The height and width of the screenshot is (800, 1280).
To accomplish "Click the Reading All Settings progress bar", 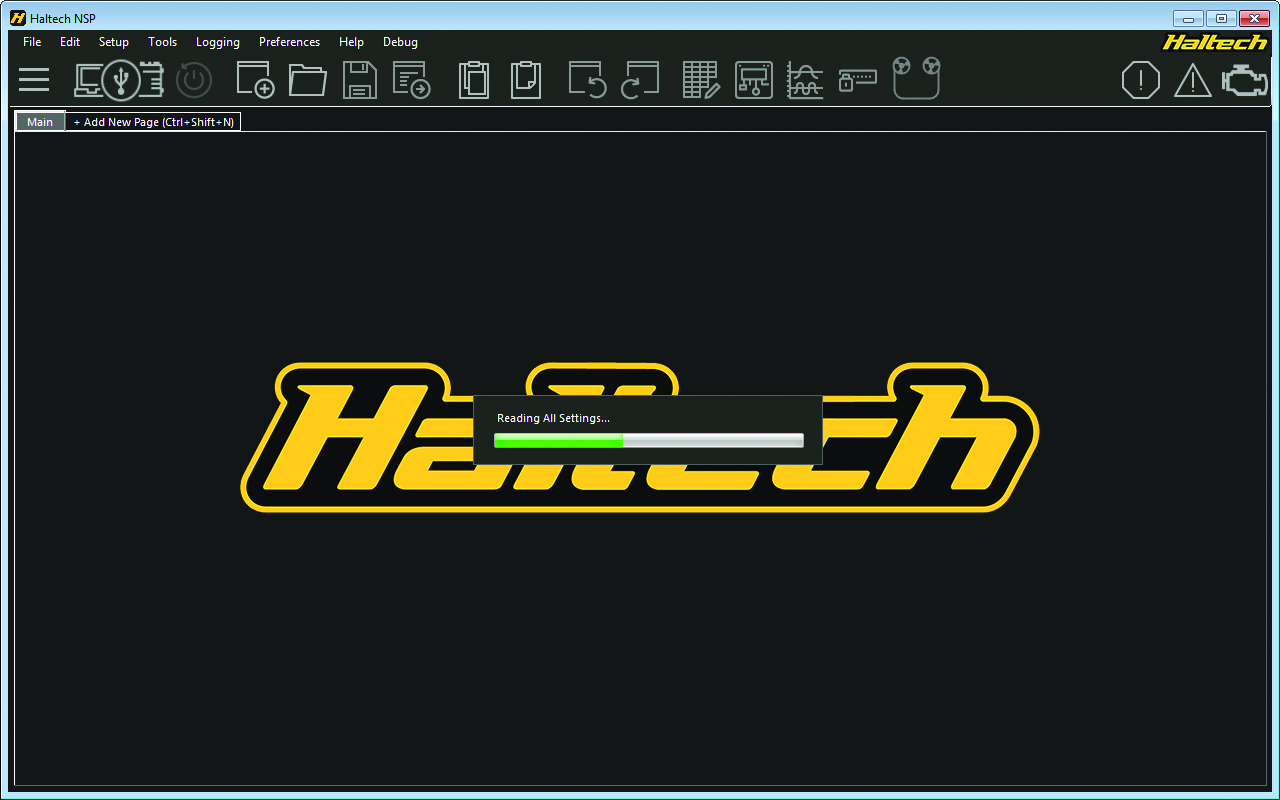I will (648, 440).
